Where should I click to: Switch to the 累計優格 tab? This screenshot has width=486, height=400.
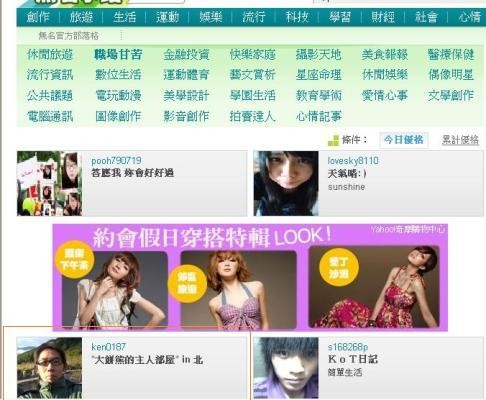coord(460,140)
